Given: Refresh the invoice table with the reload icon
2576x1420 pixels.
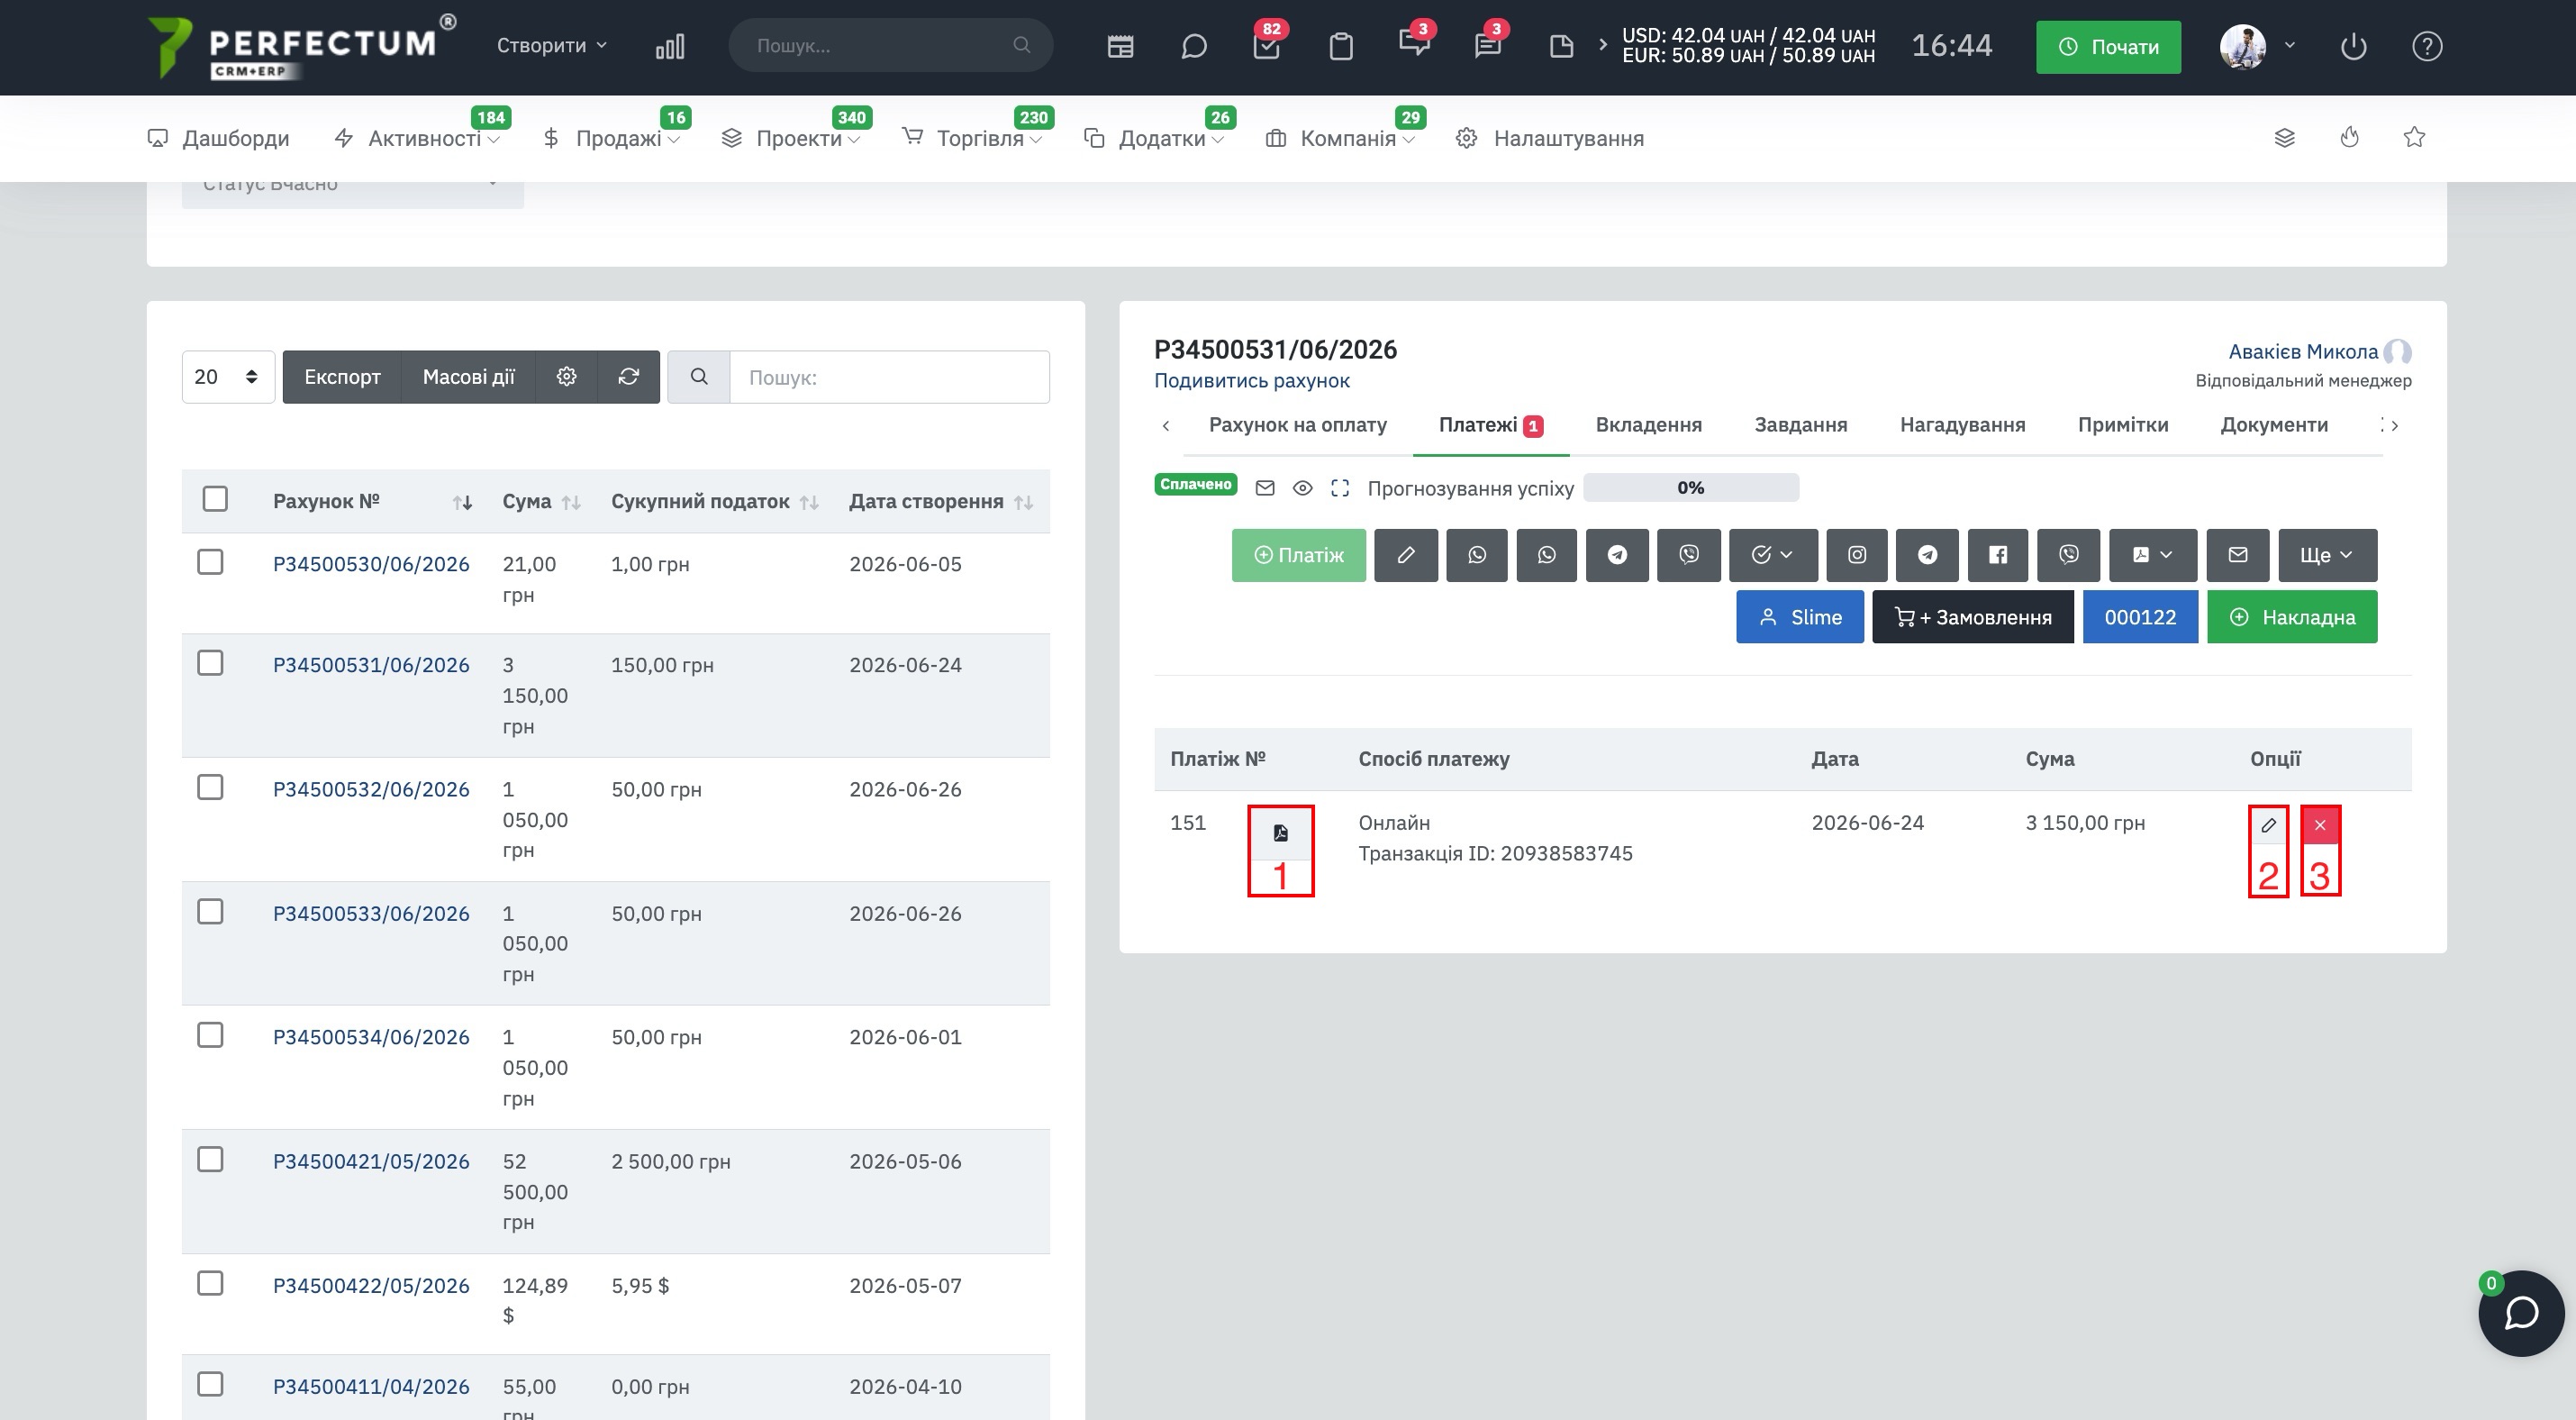Looking at the screenshot, I should 628,377.
